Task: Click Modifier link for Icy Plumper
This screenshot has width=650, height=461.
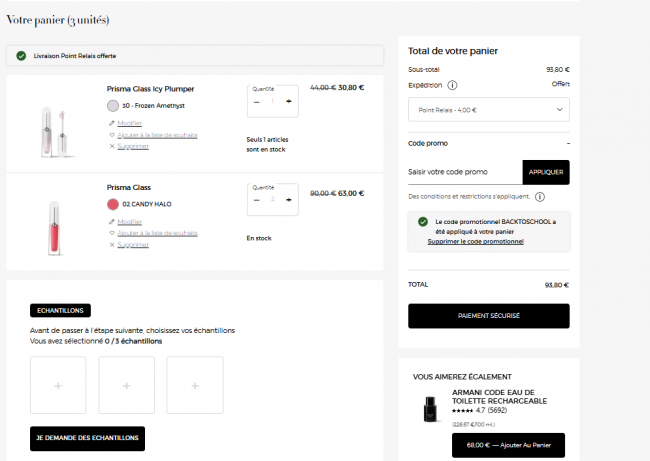Action: [x=129, y=123]
